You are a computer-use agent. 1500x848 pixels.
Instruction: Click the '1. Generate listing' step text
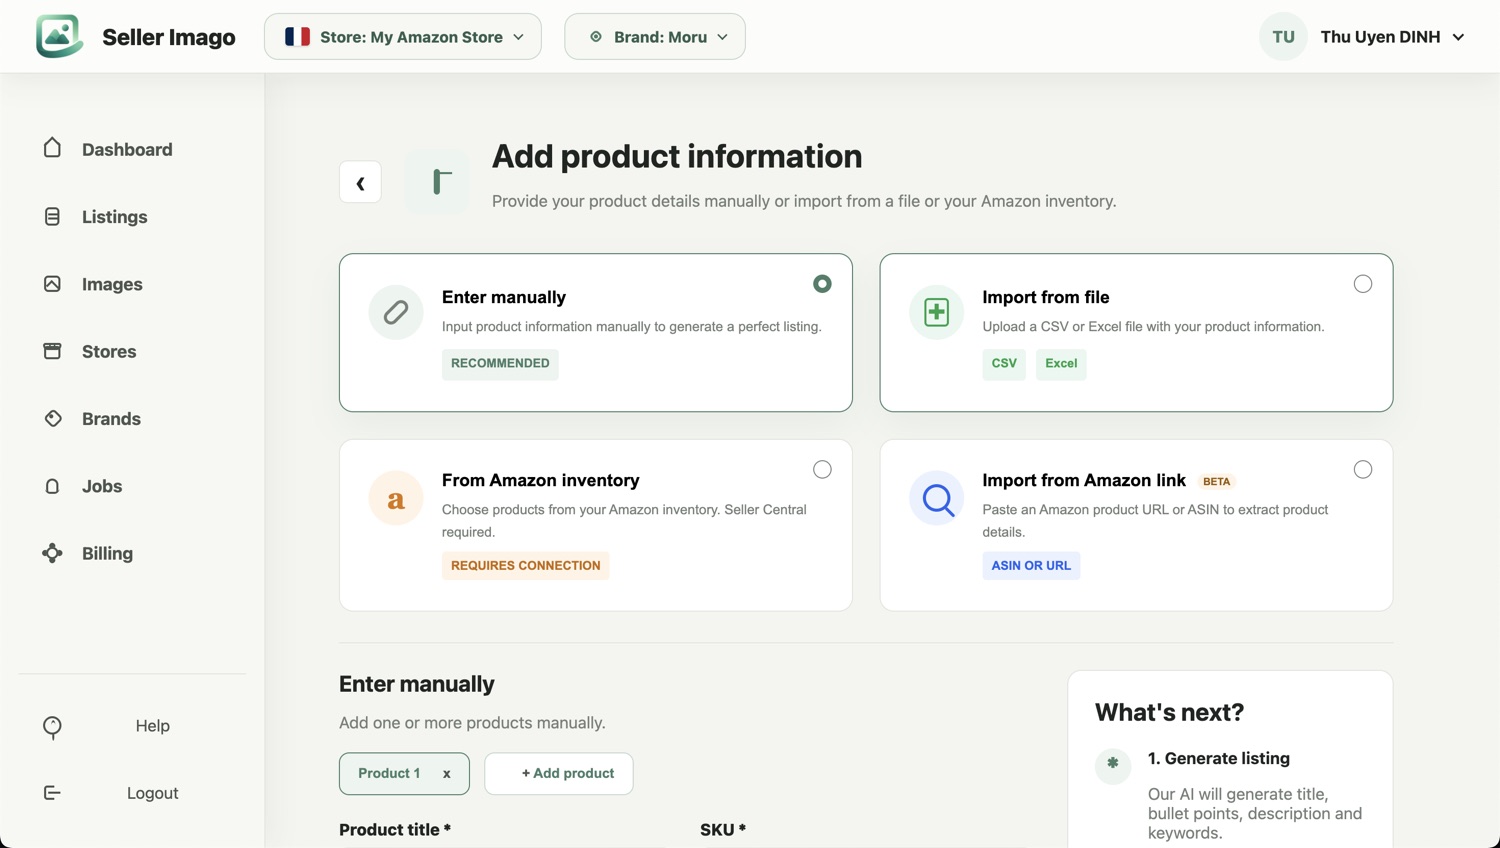point(1219,758)
